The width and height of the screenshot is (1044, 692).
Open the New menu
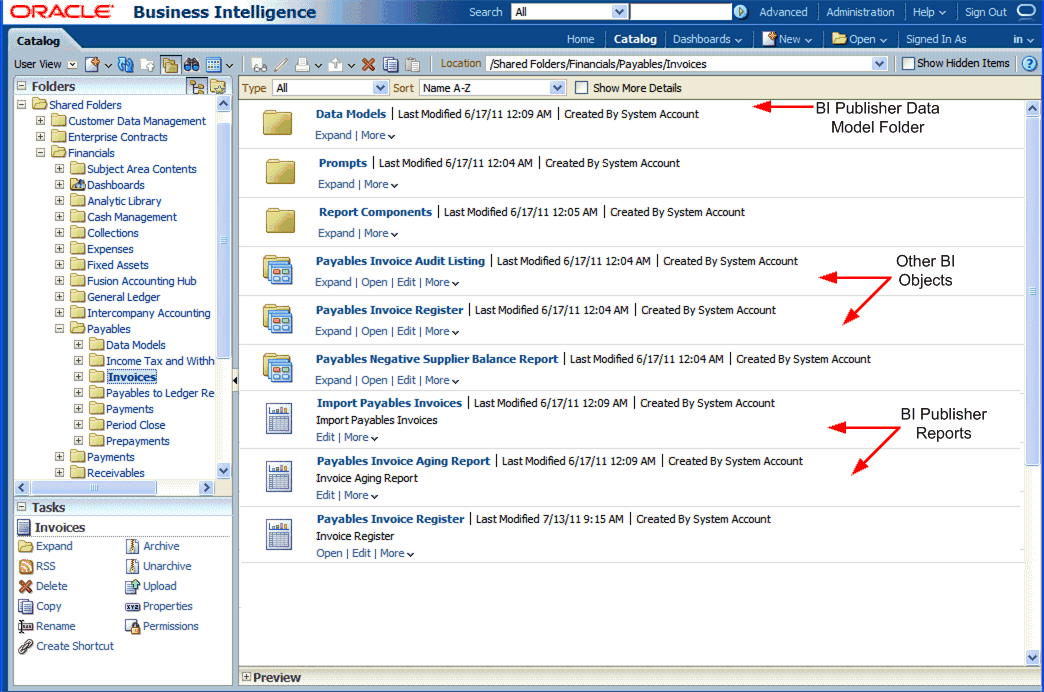point(788,39)
